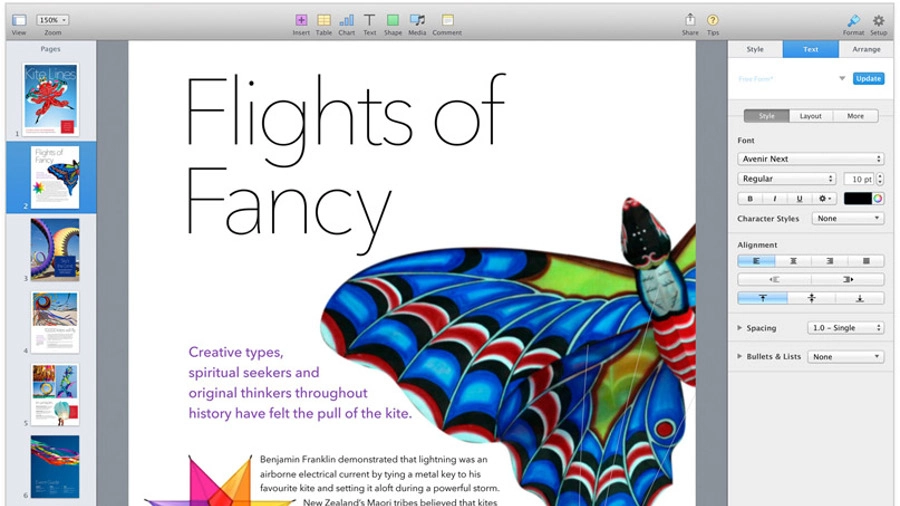Open the Avenir Next font dropdown
Screen dimensions: 900x506
810,159
